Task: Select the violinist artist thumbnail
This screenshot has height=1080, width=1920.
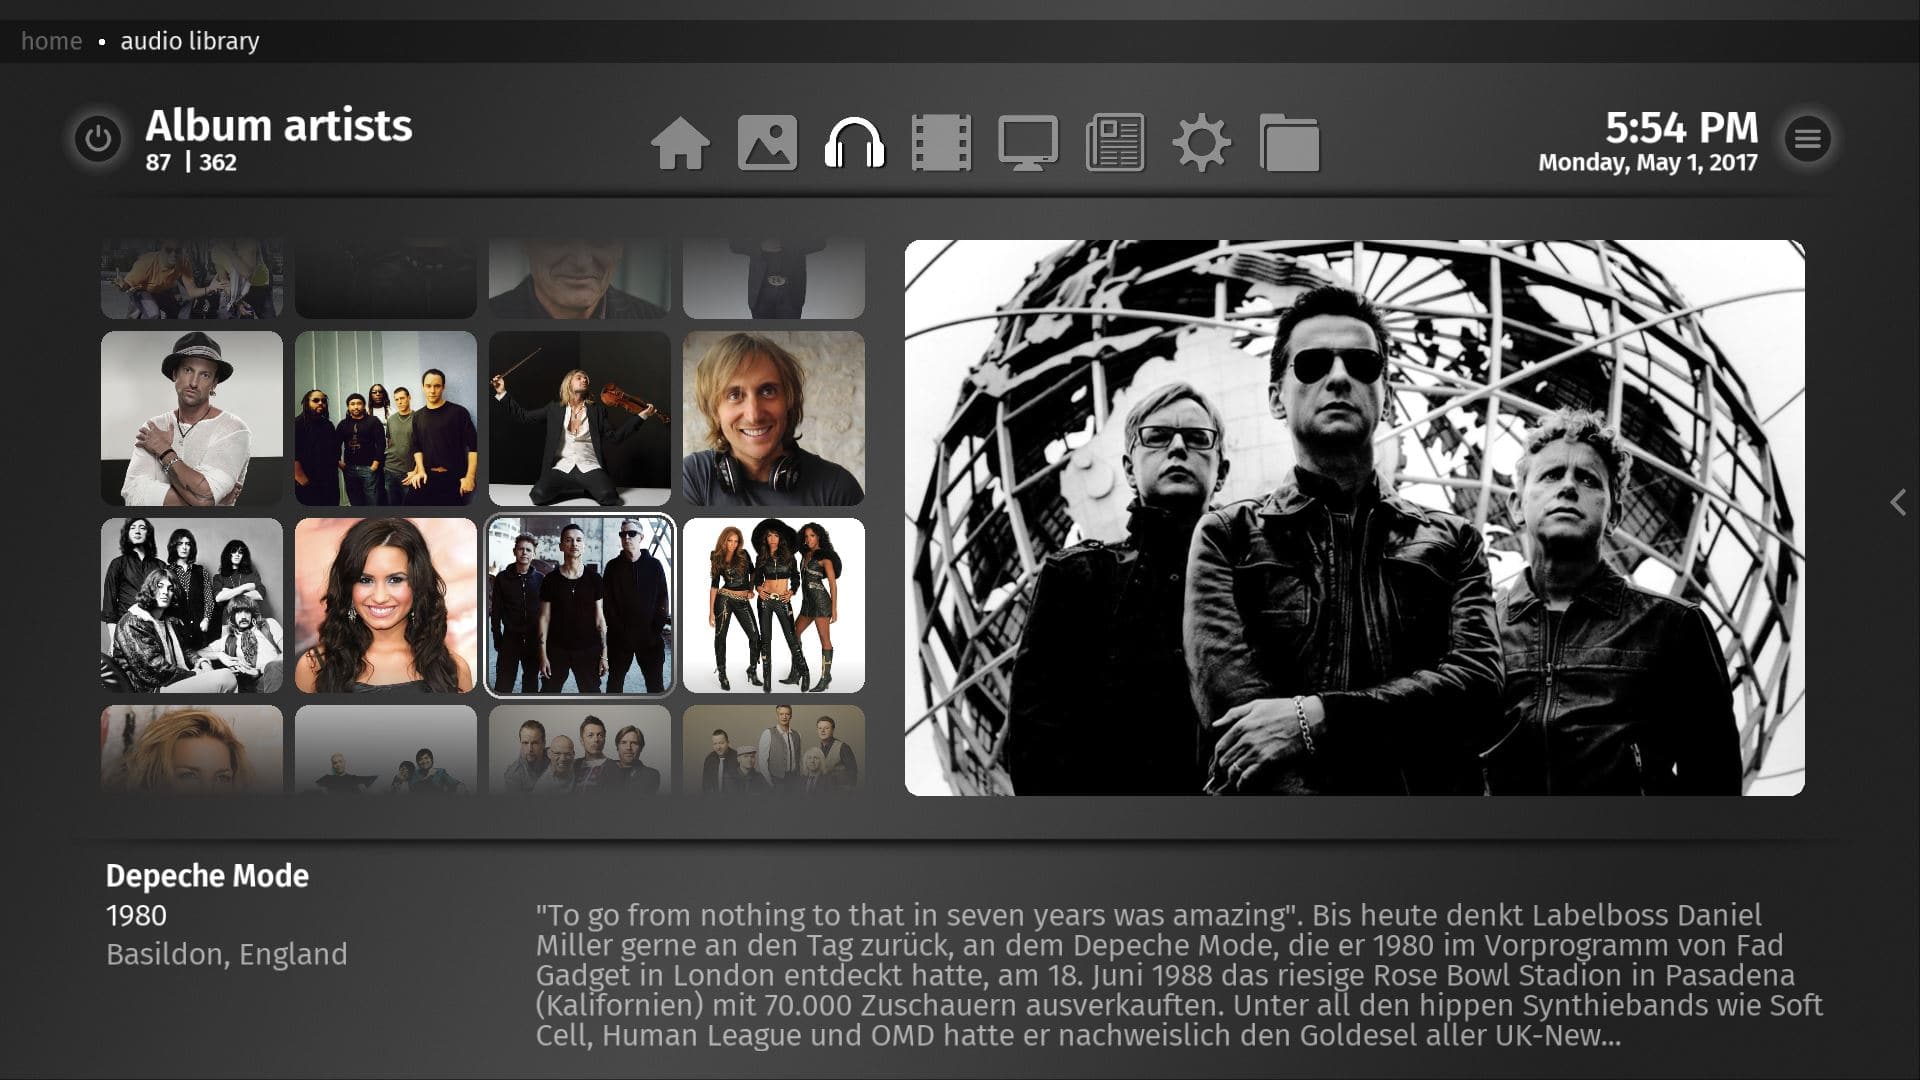Action: (x=580, y=418)
